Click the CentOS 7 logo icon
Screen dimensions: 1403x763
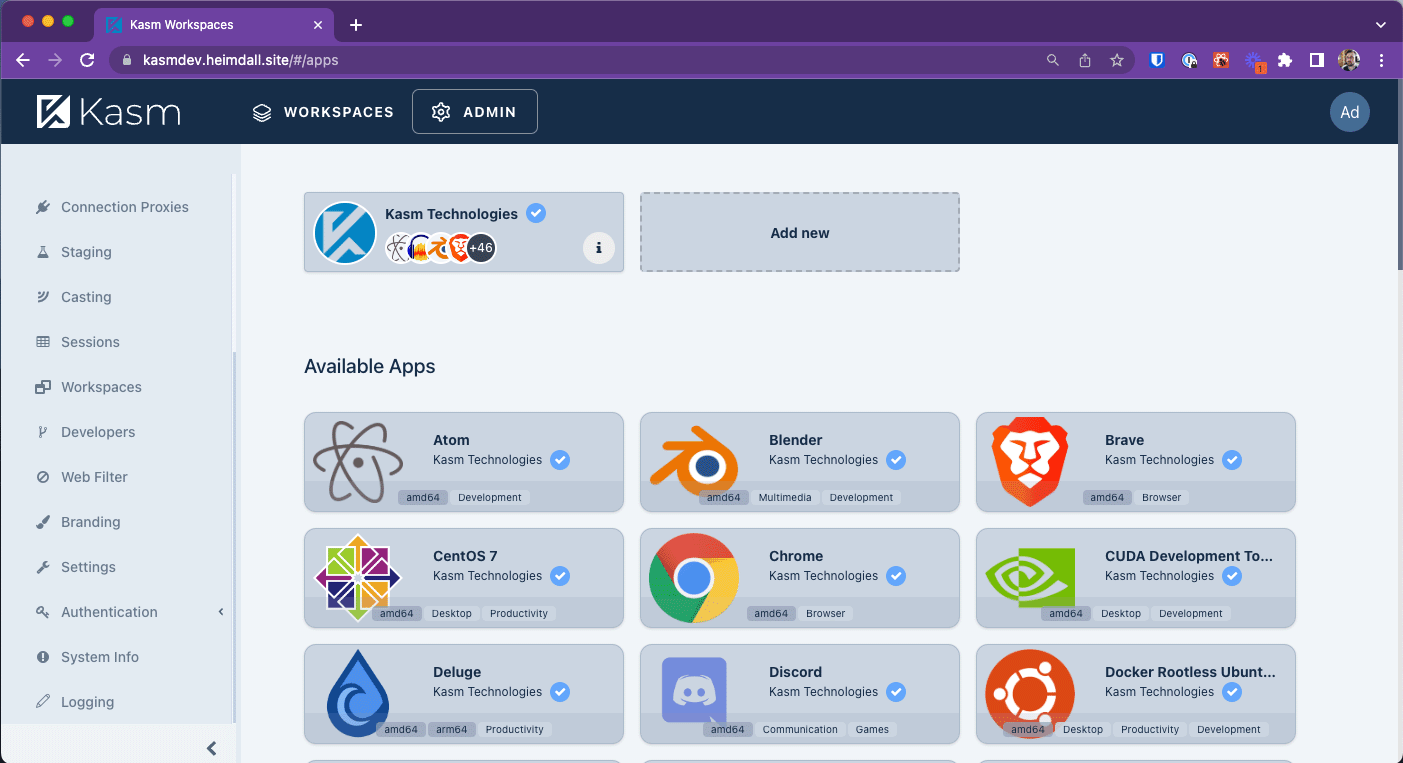point(356,578)
